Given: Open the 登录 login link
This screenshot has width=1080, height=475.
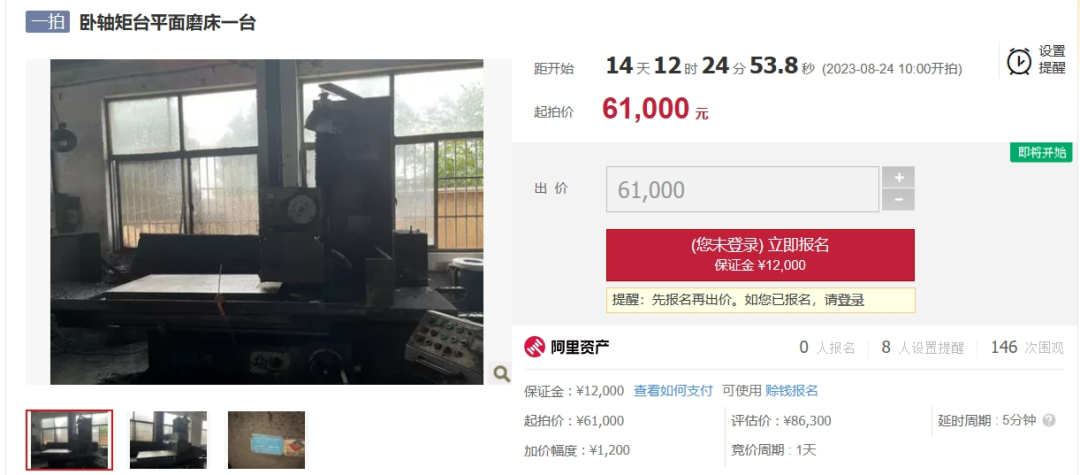Looking at the screenshot, I should pyautogui.click(x=851, y=300).
